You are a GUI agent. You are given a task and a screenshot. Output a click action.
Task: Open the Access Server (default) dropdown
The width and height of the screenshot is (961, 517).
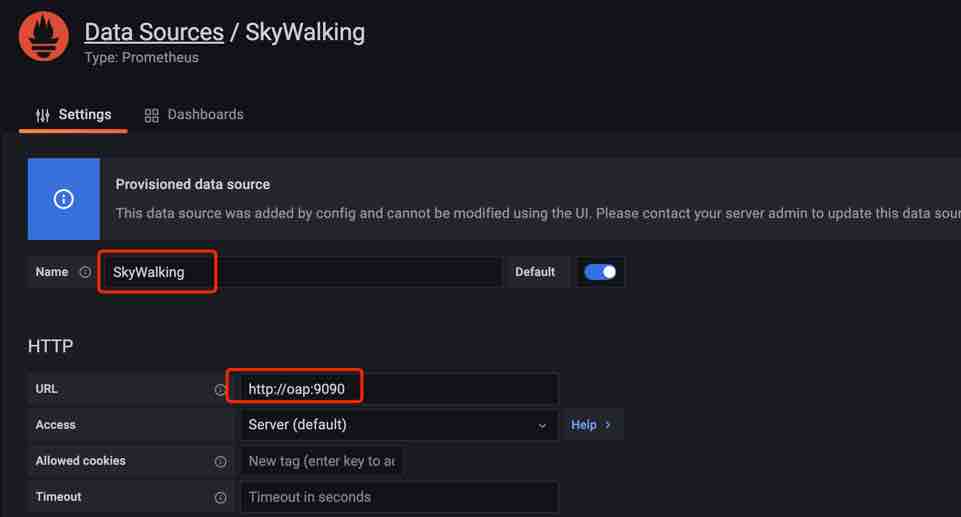coord(398,425)
